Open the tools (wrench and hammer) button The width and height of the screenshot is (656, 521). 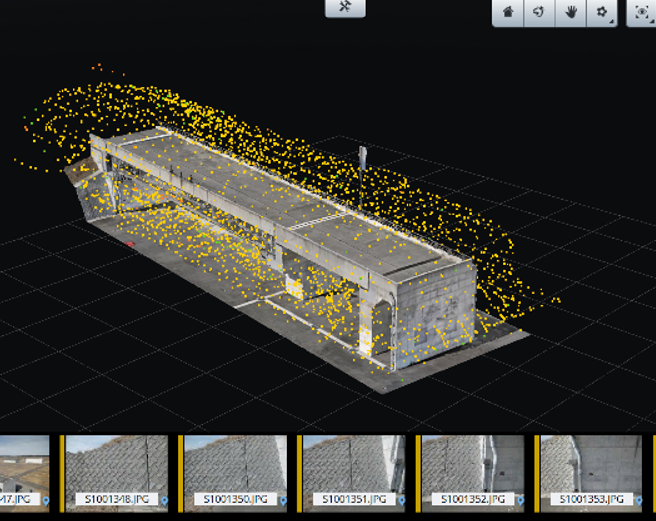[345, 7]
